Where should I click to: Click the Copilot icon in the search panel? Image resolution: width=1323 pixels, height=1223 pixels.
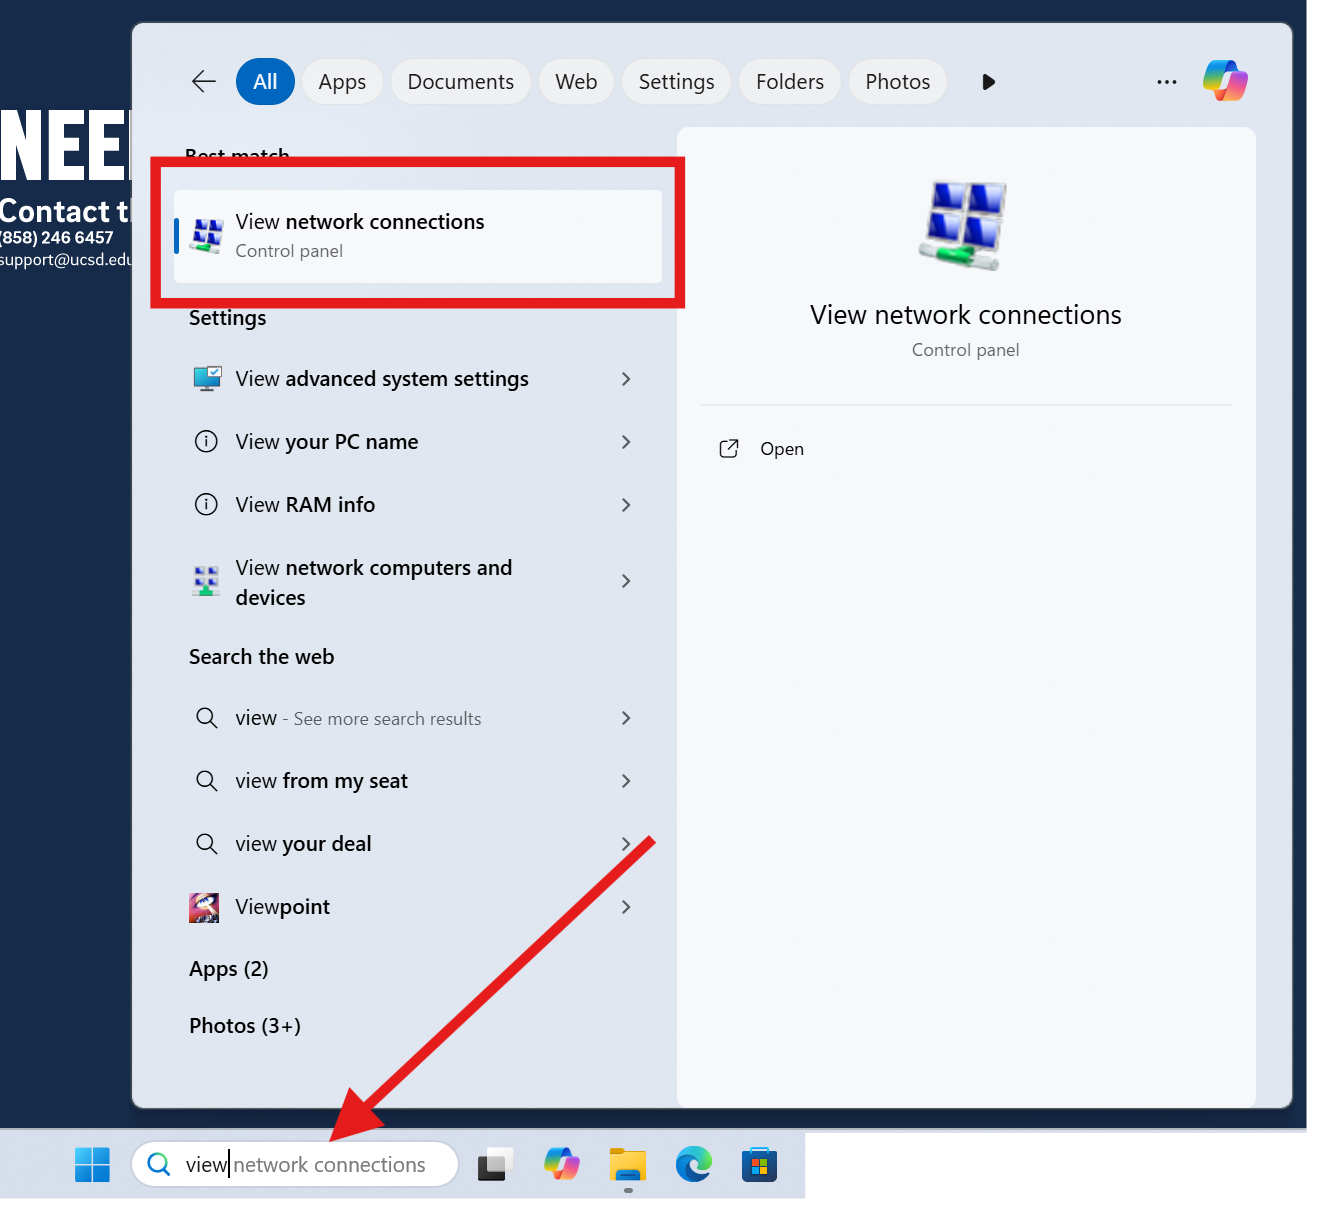(x=1224, y=81)
